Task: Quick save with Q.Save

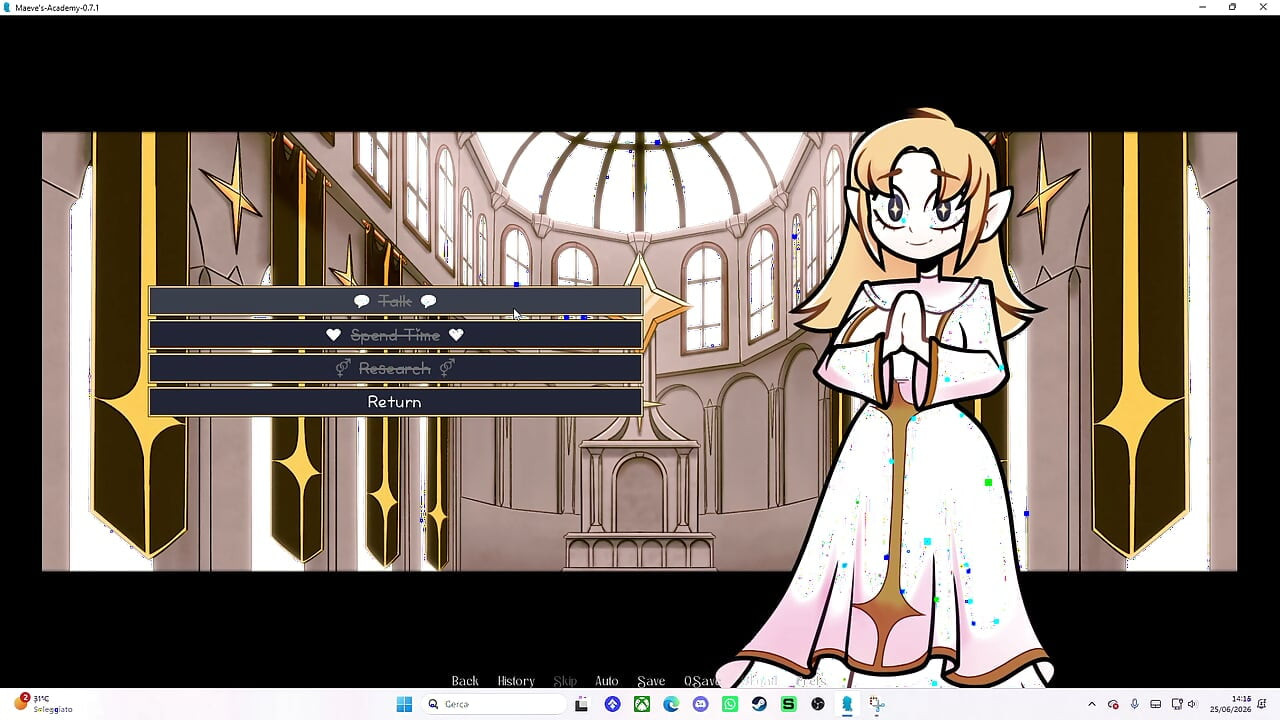Action: point(701,681)
